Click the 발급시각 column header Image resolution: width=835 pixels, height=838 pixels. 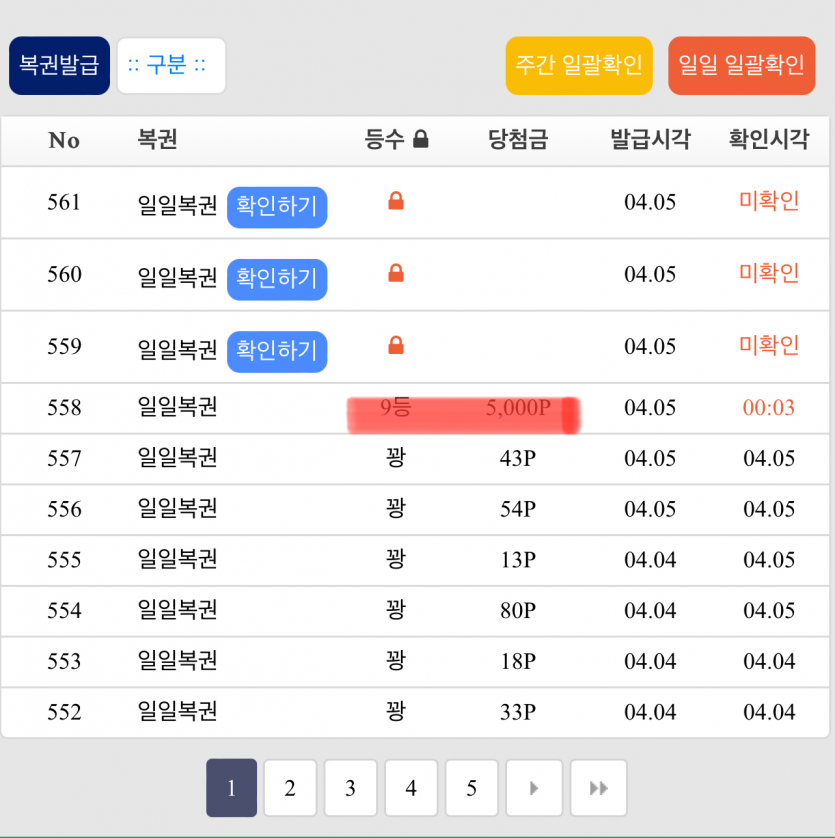point(651,139)
